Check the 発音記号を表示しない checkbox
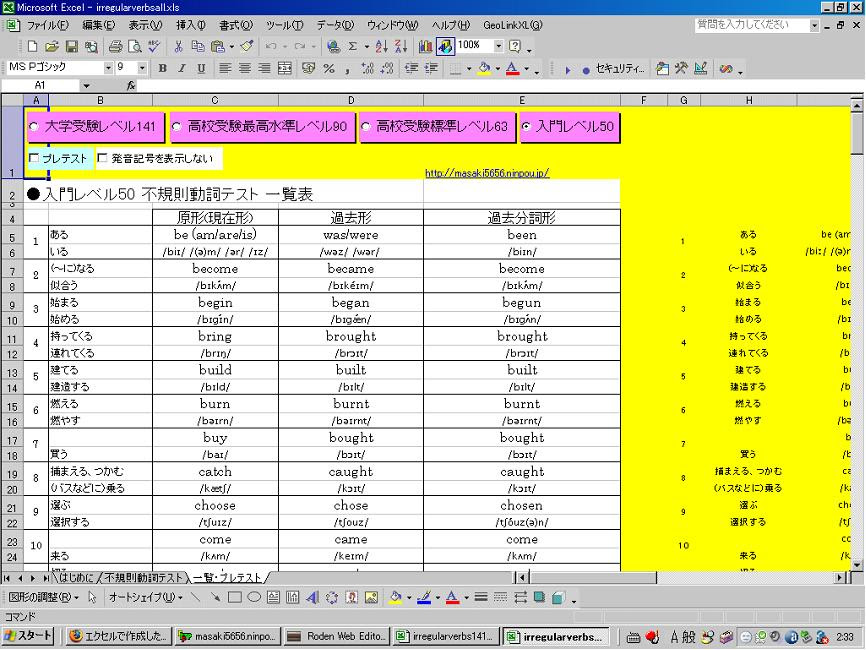This screenshot has height=650, width=866. click(x=100, y=158)
